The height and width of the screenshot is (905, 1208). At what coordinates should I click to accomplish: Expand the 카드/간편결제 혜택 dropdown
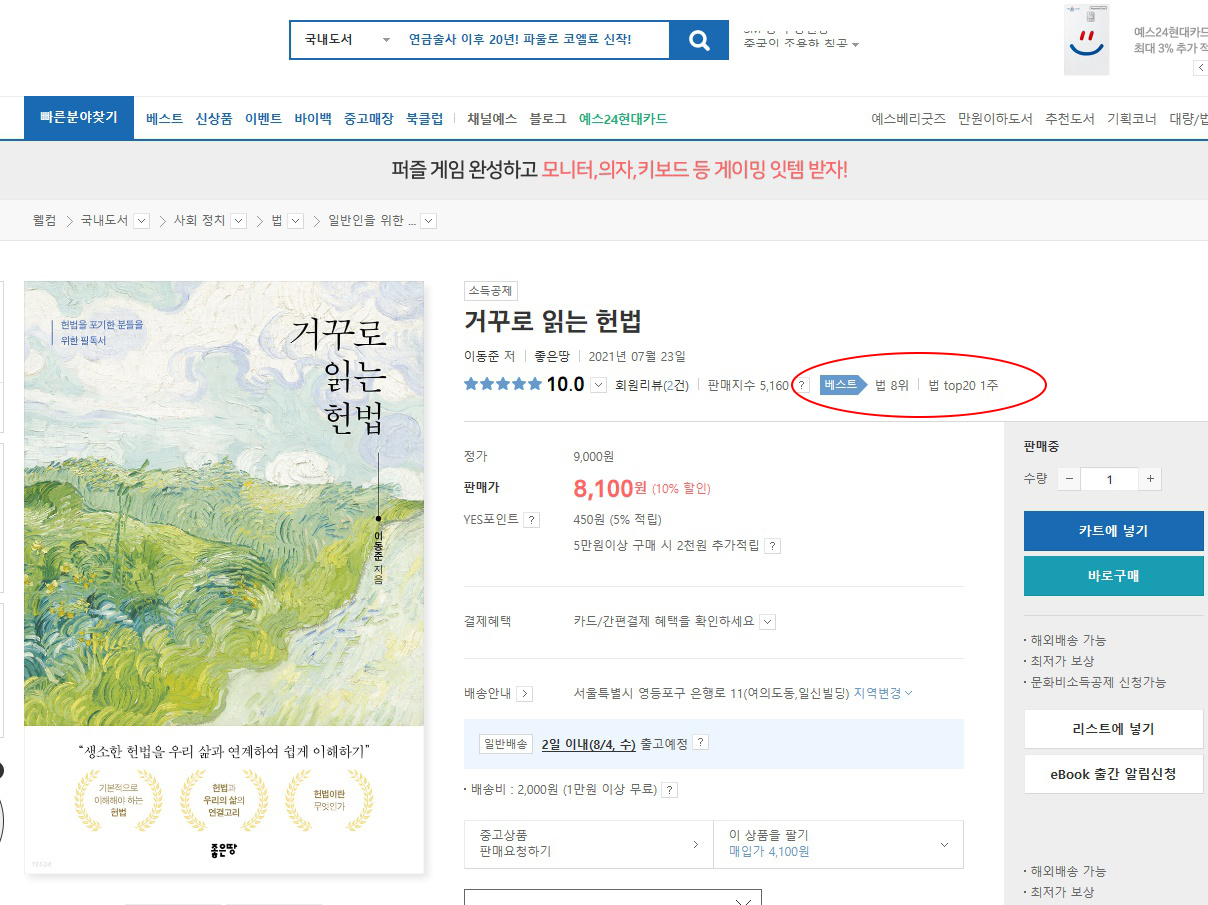[x=768, y=622]
